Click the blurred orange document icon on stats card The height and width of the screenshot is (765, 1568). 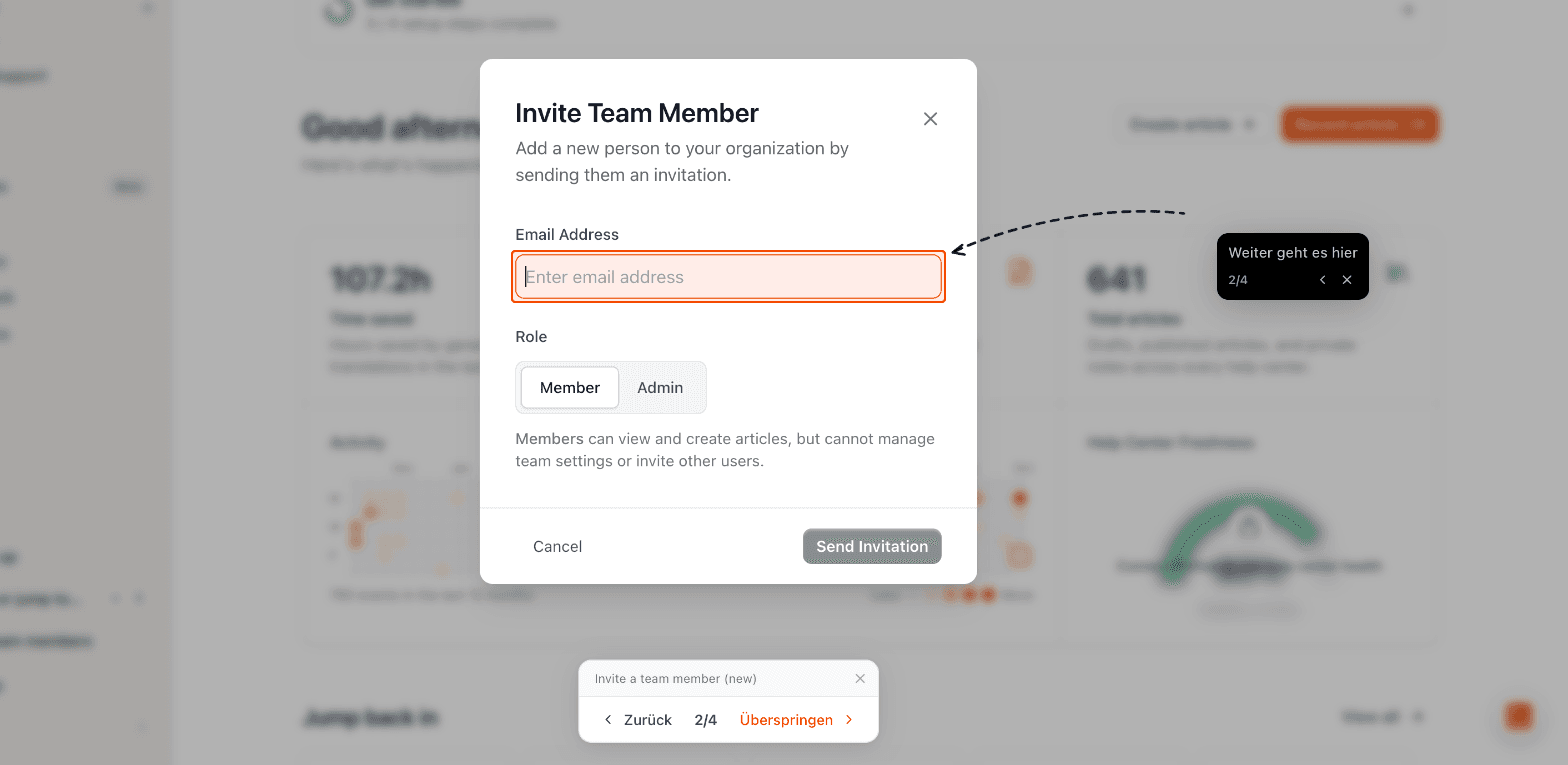(x=1019, y=271)
